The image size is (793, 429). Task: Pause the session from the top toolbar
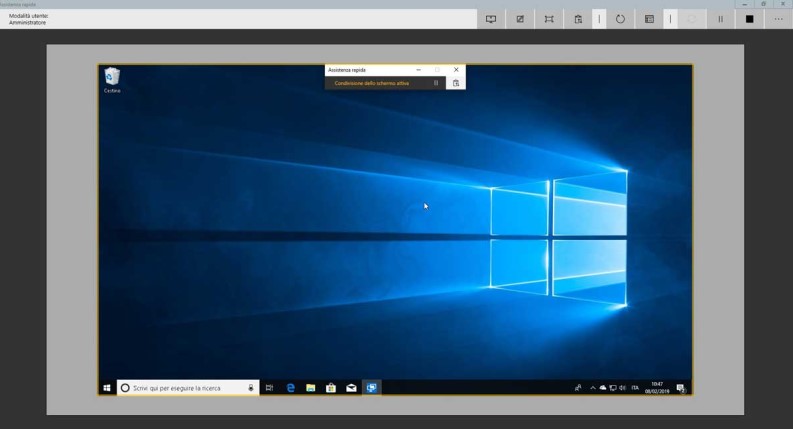point(721,19)
